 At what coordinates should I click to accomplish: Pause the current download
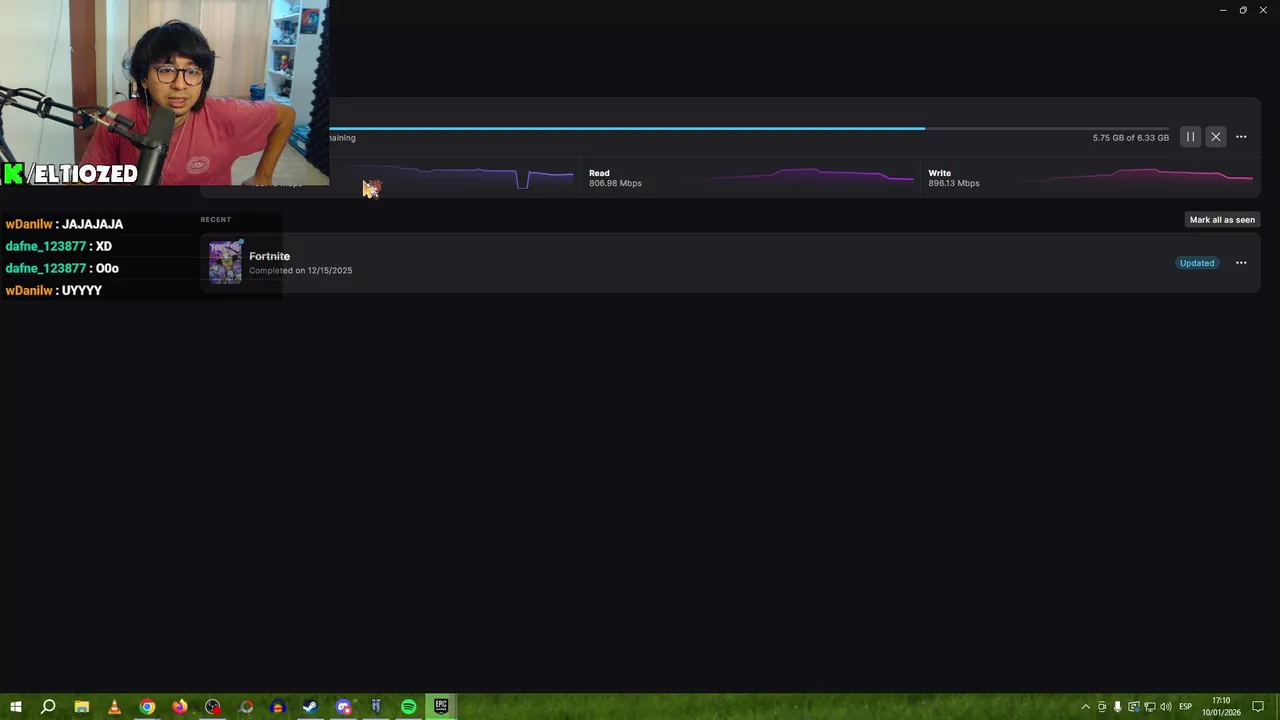click(x=1190, y=137)
